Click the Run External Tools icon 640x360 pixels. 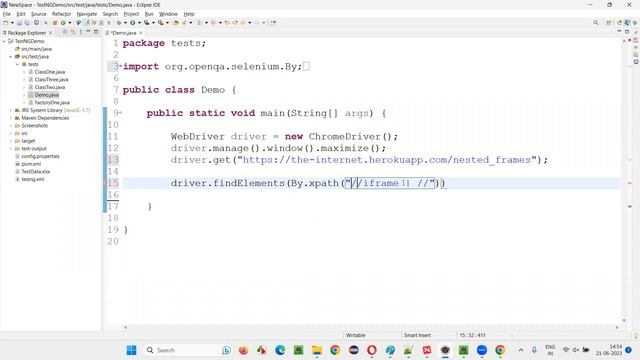(x=161, y=23)
